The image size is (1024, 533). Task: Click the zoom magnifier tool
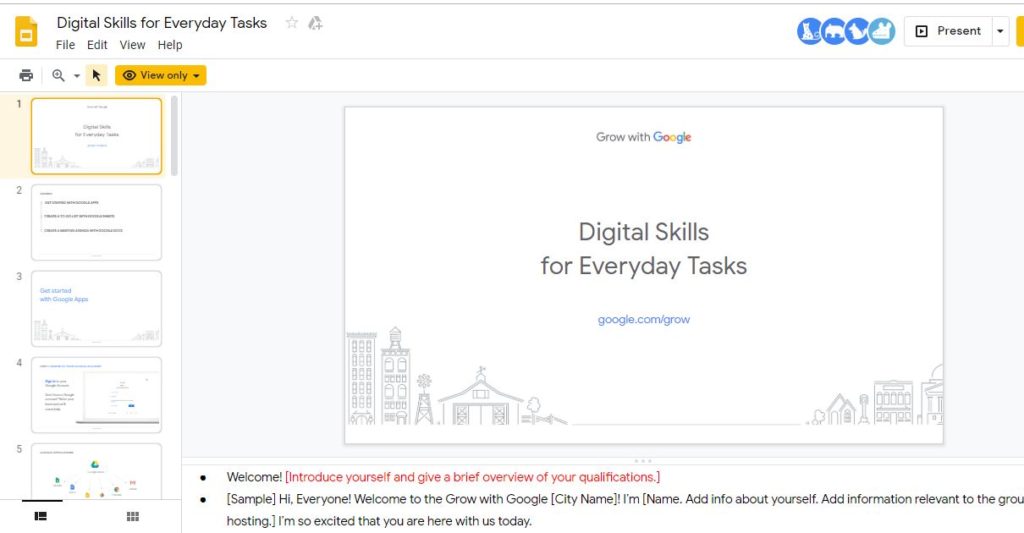(x=58, y=75)
